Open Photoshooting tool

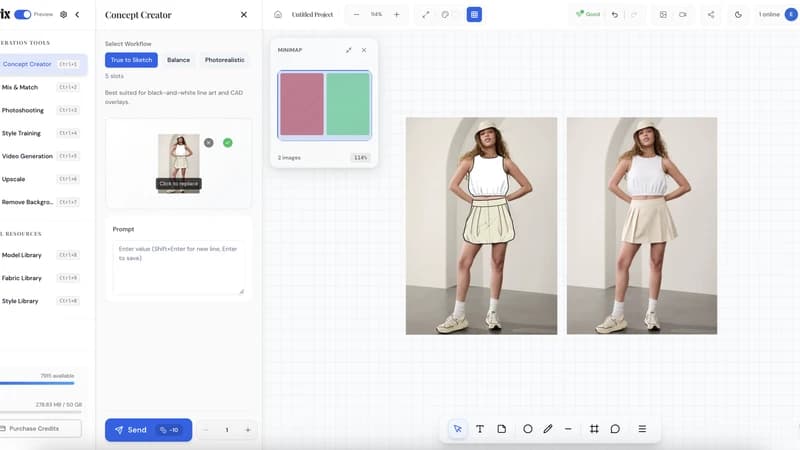(x=41, y=110)
